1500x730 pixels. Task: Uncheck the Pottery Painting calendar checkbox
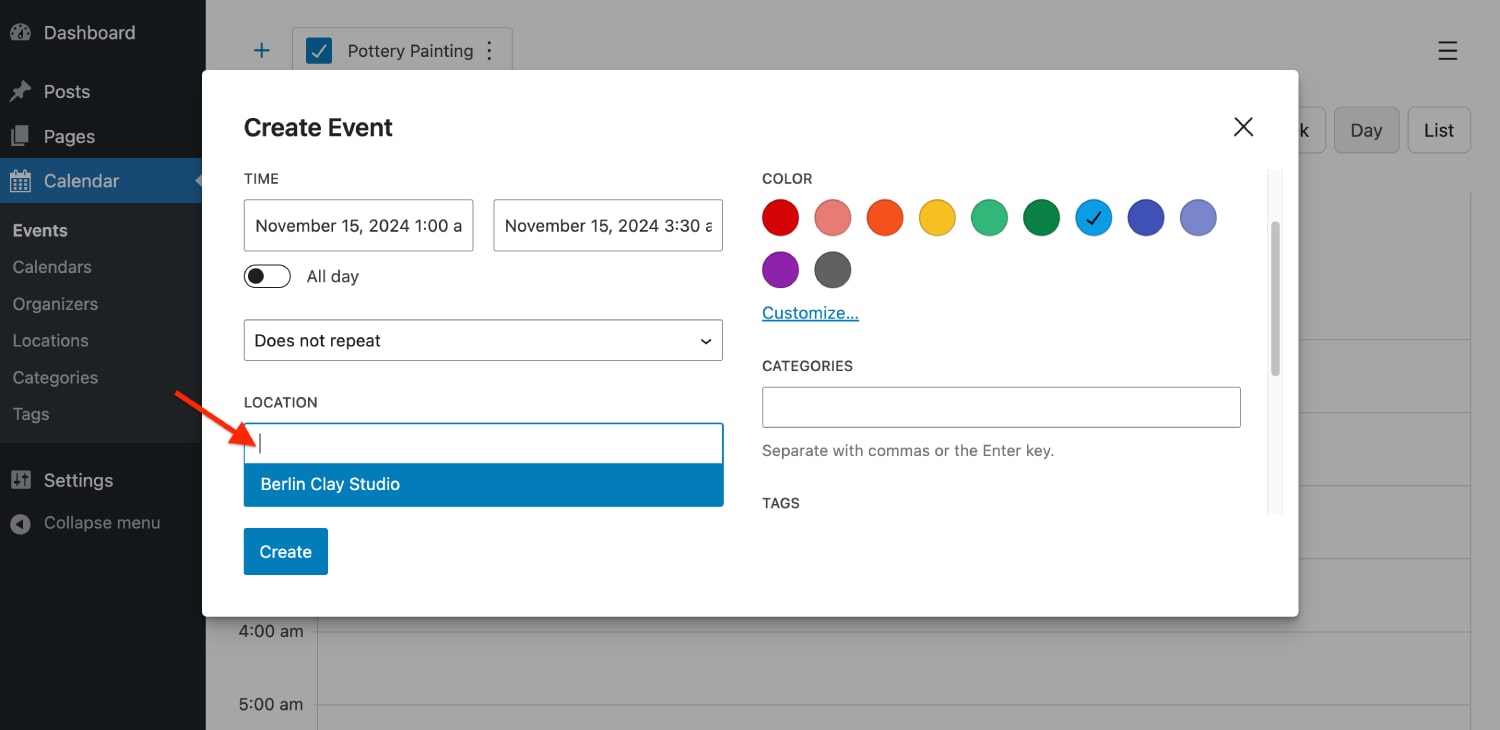click(x=319, y=50)
